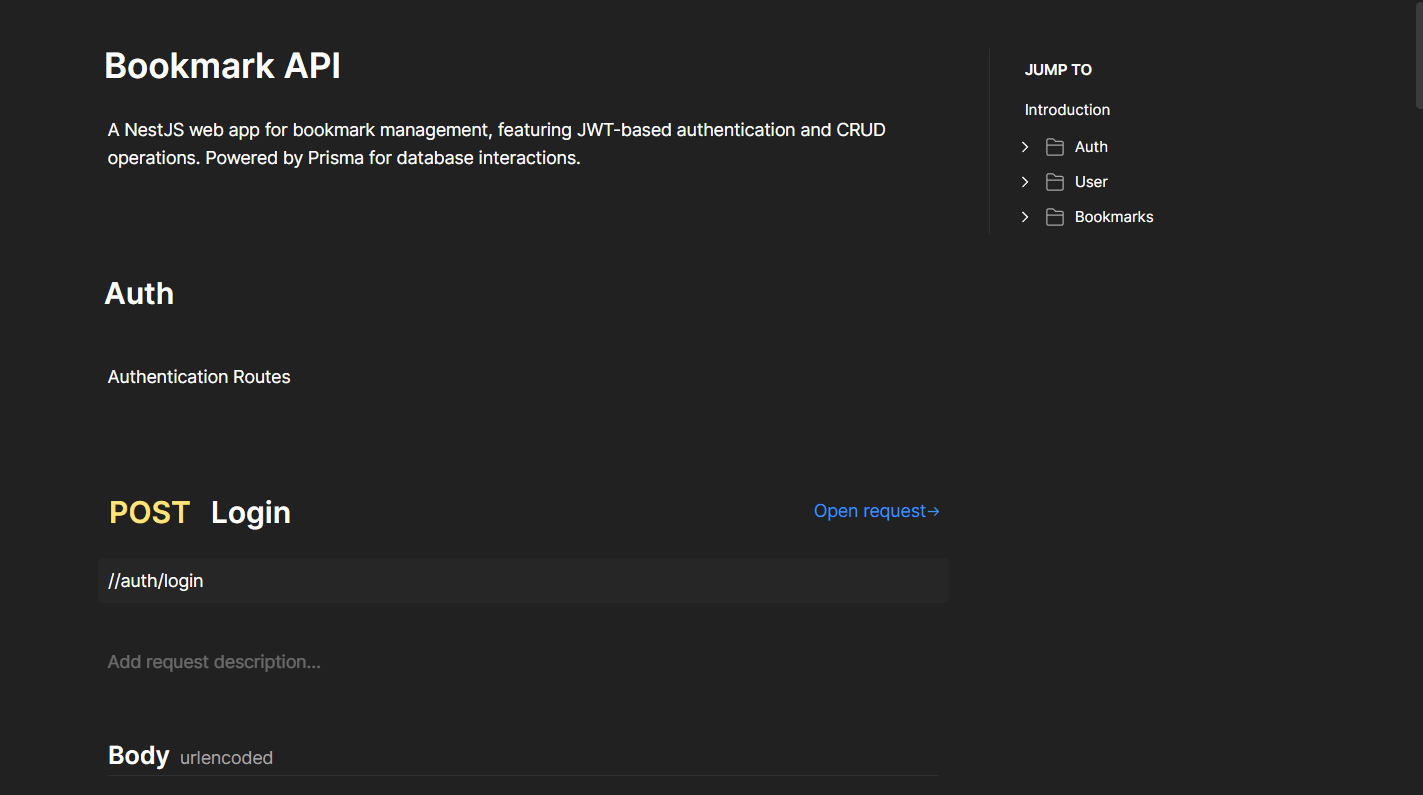Click the POST method label
This screenshot has height=795, width=1423.
click(x=149, y=513)
